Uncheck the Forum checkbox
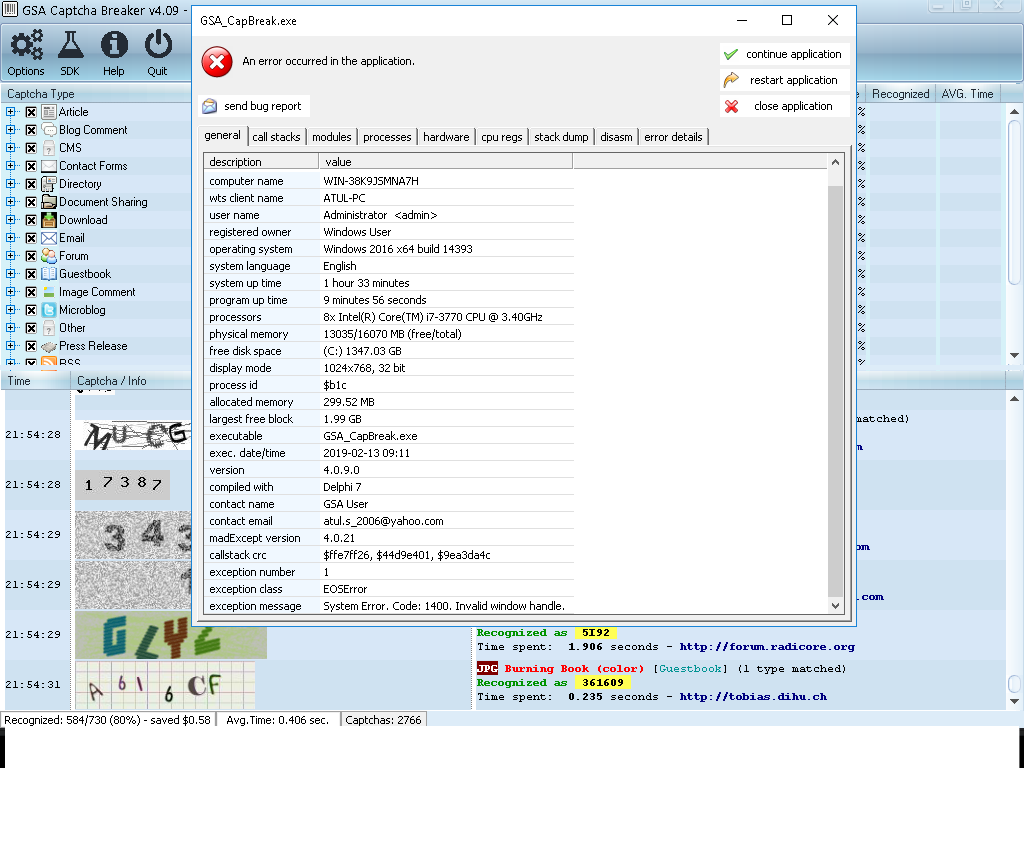 31,256
